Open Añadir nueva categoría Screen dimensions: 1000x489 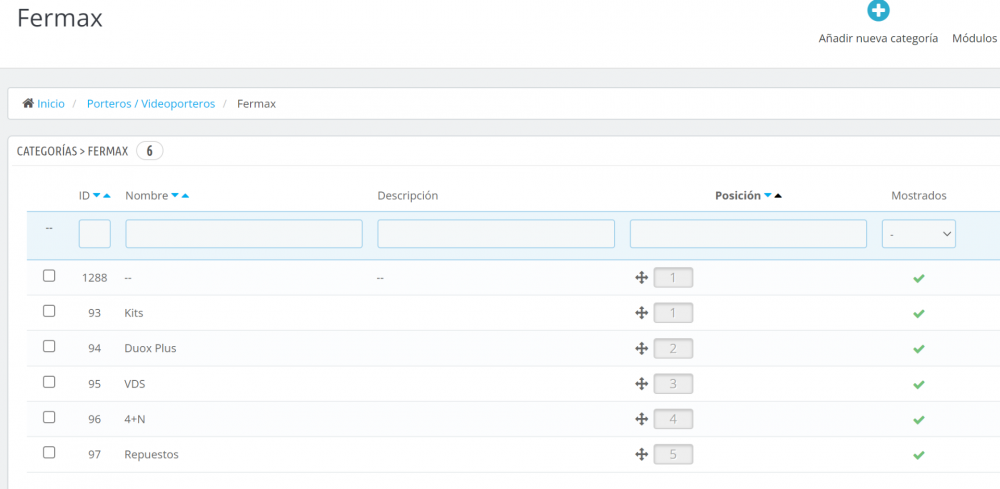878,38
